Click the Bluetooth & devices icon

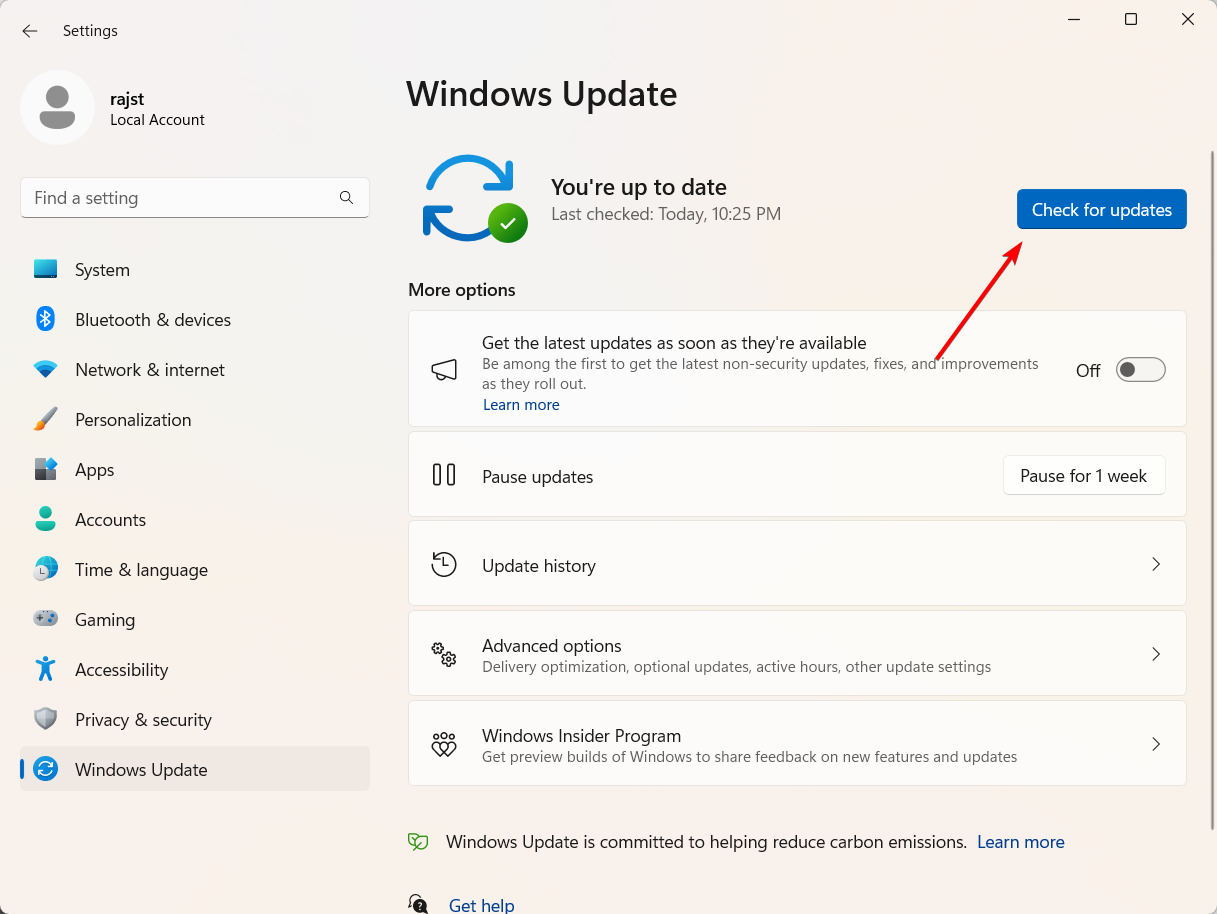point(45,319)
